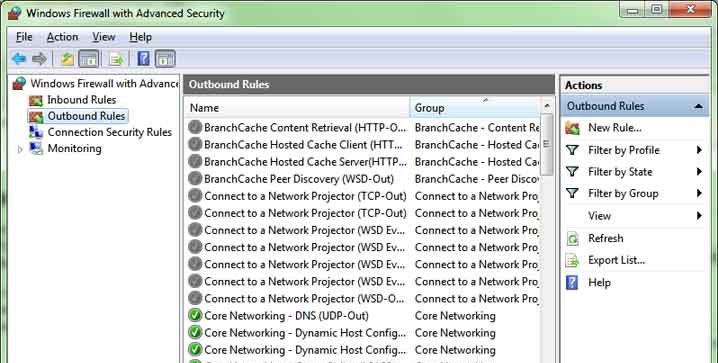Screen dimensions: 718x363
Task: Click the Forward arrow in the toolbar
Action: coord(39,59)
